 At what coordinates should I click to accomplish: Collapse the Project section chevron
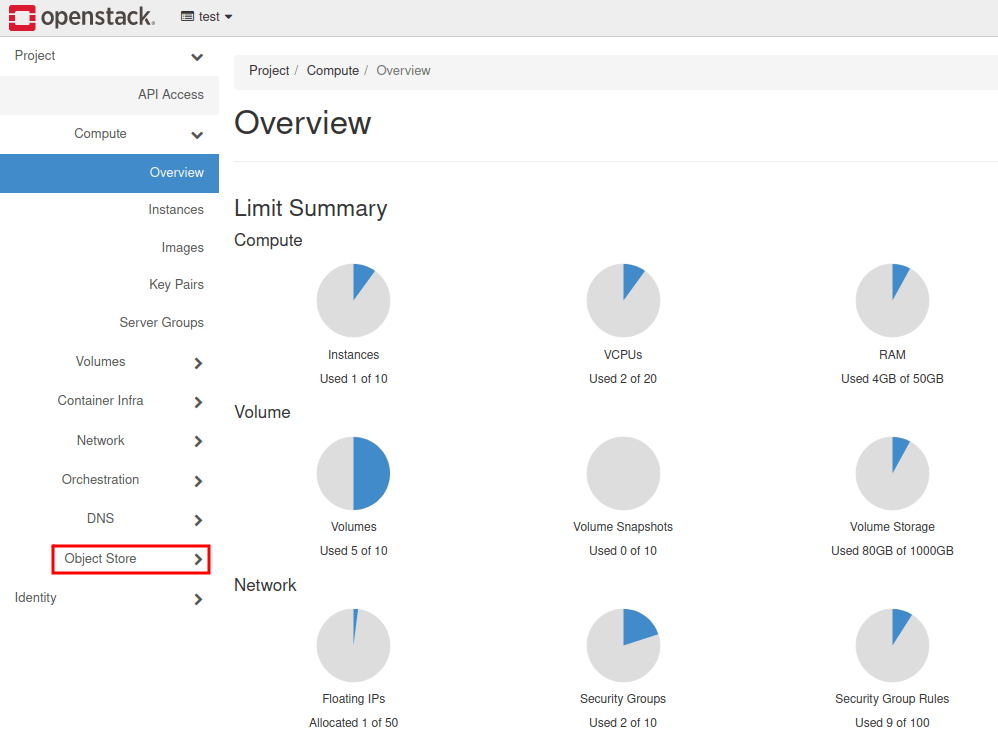[197, 57]
